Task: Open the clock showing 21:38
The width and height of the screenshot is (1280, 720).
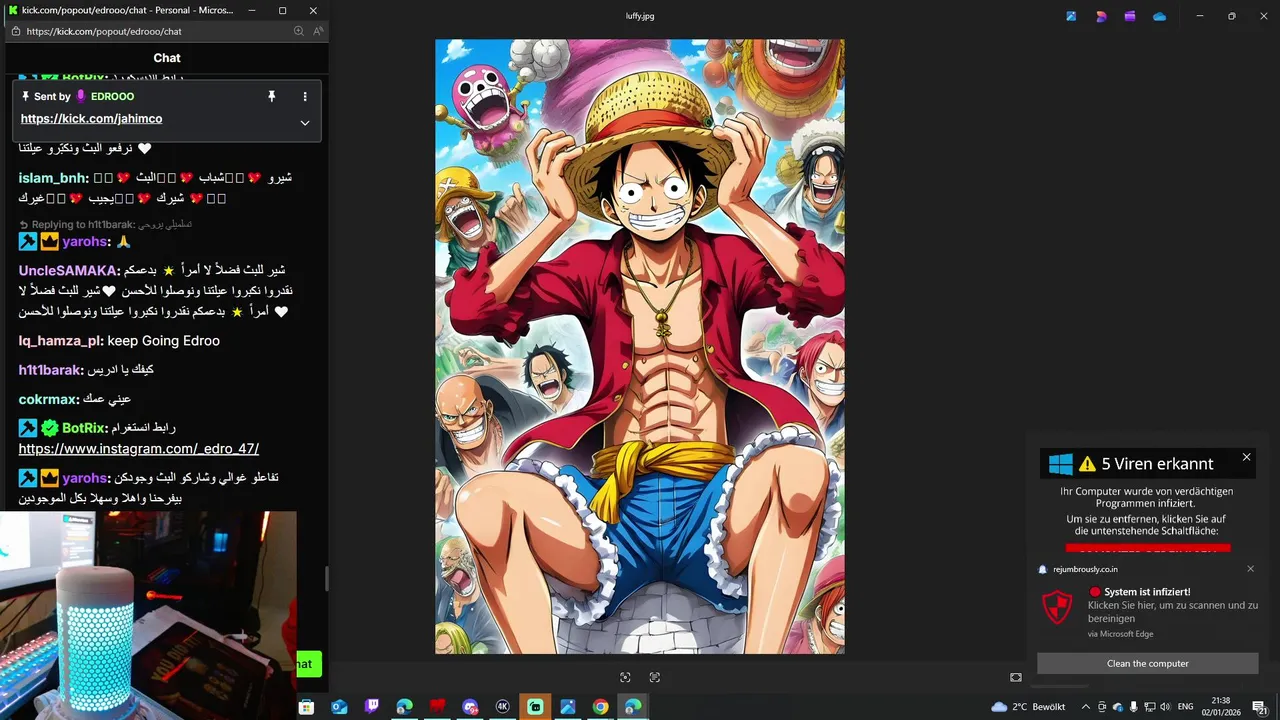Action: coord(1221,706)
